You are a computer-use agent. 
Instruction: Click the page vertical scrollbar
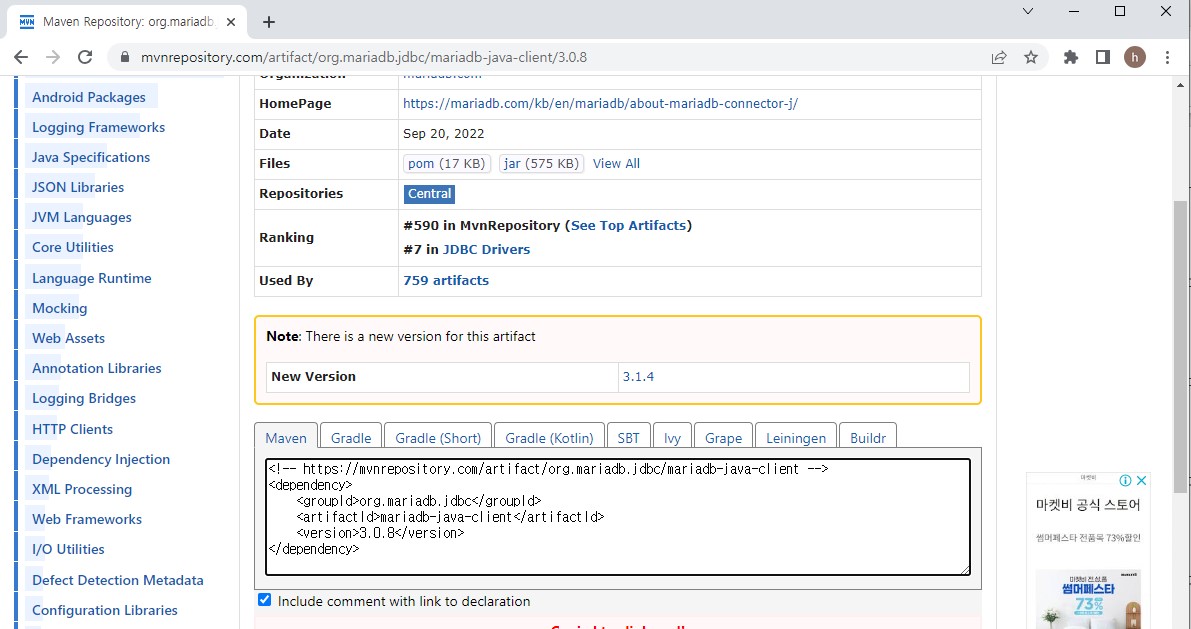point(1180,346)
